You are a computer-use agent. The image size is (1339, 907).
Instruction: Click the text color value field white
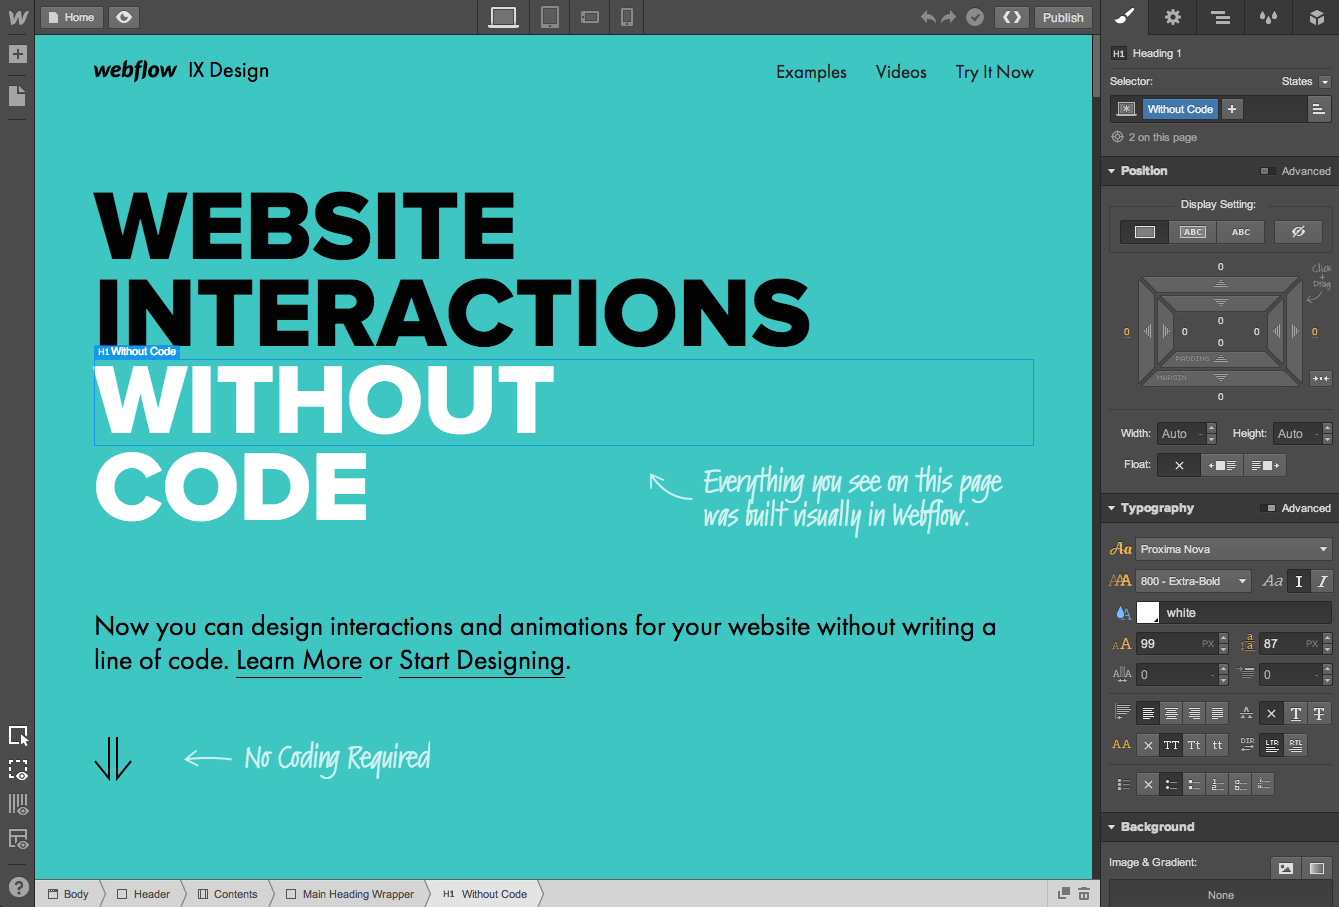pyautogui.click(x=1246, y=613)
